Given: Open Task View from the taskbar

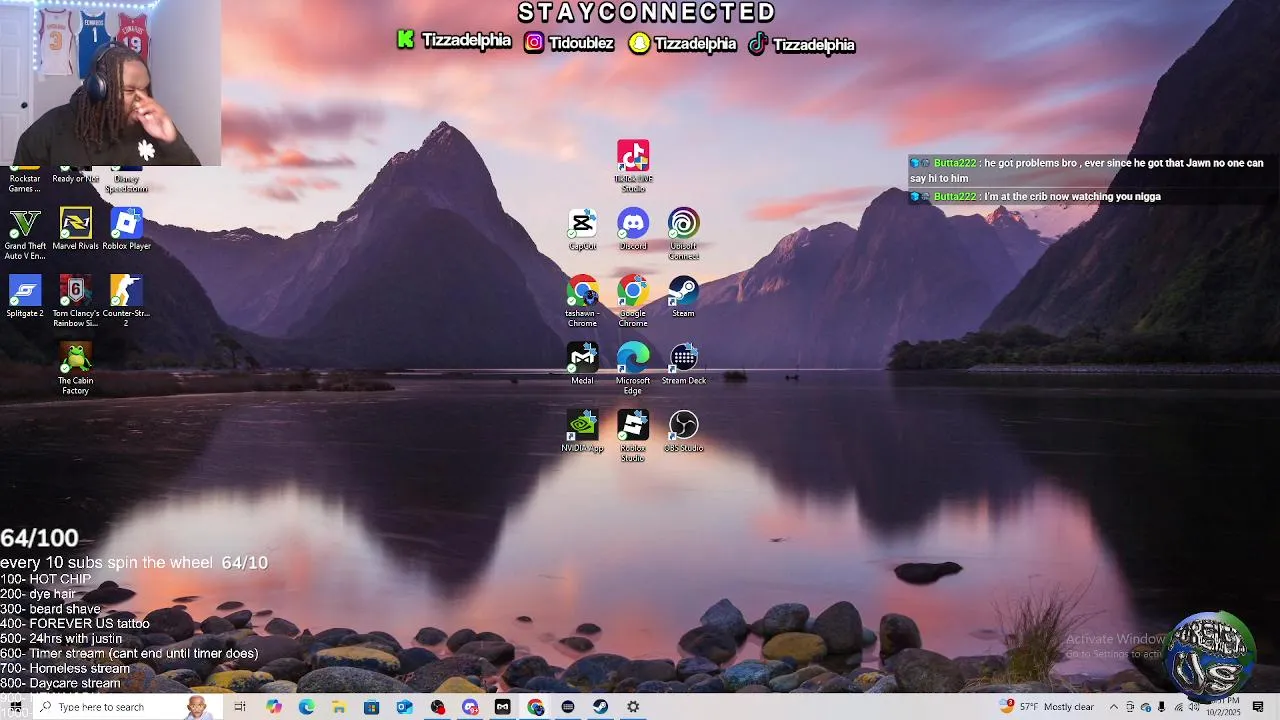Looking at the screenshot, I should coord(240,707).
